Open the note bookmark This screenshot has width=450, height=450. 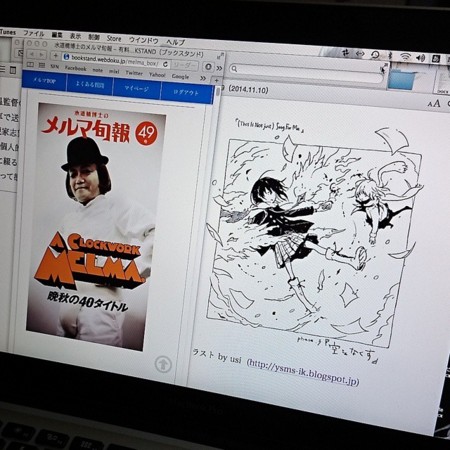(97, 70)
